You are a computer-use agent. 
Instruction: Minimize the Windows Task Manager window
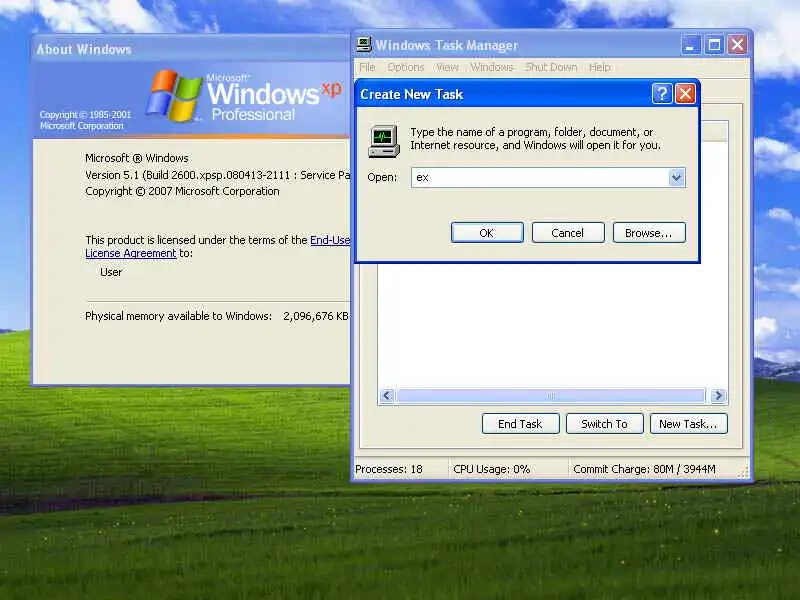coord(691,45)
